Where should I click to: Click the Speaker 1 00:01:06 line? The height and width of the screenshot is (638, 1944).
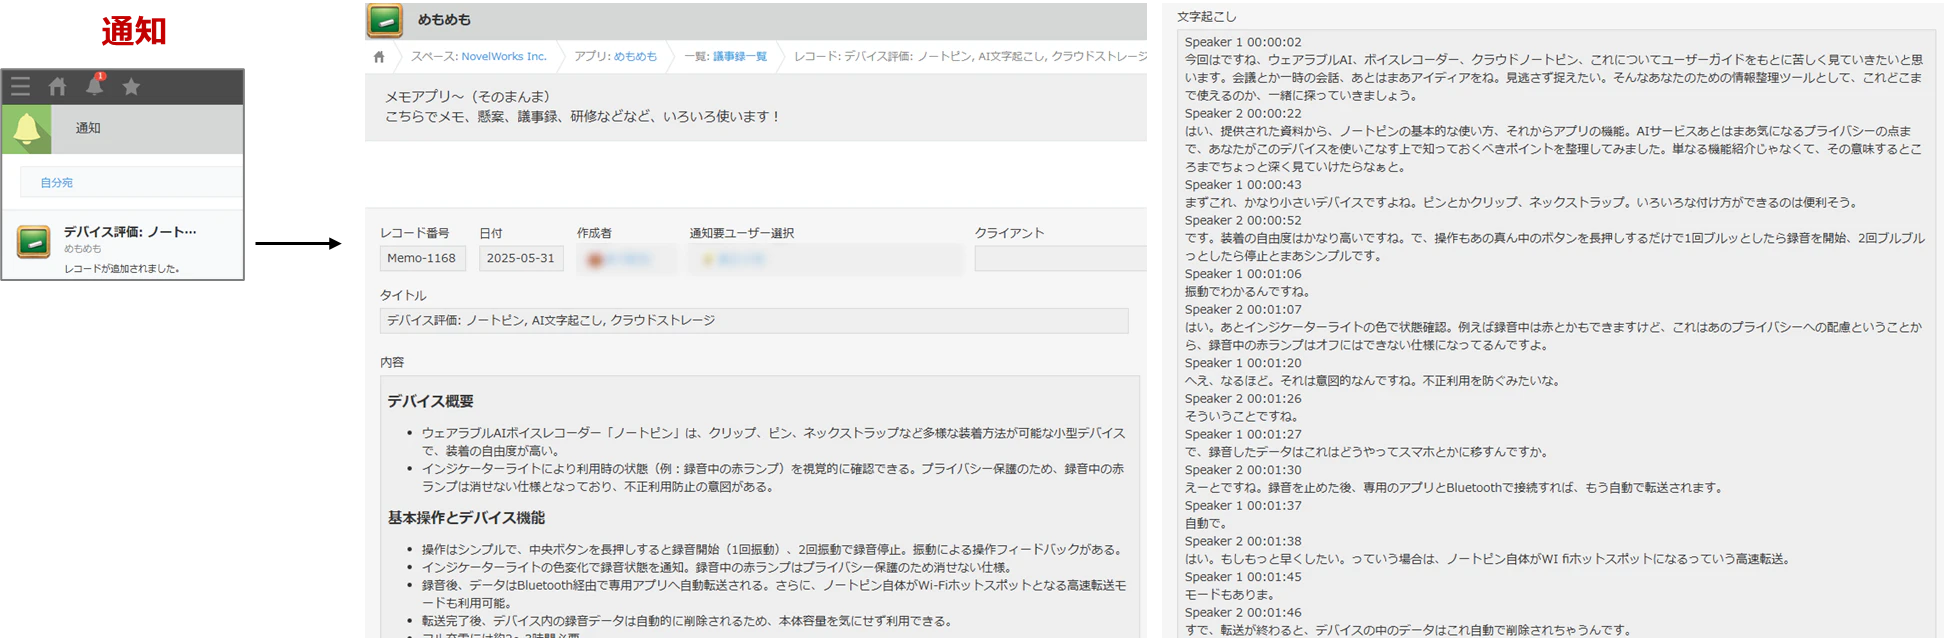click(x=1243, y=274)
